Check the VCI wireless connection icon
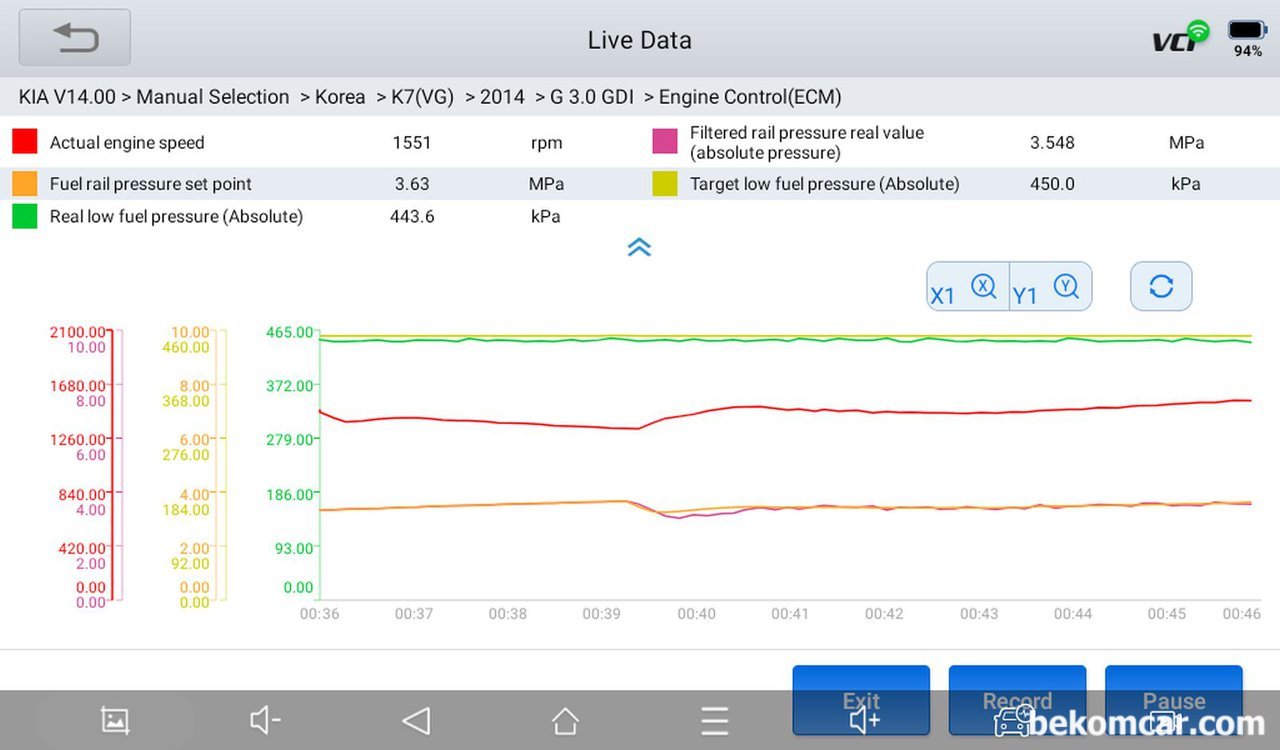Viewport: 1280px width, 750px height. [x=1180, y=37]
